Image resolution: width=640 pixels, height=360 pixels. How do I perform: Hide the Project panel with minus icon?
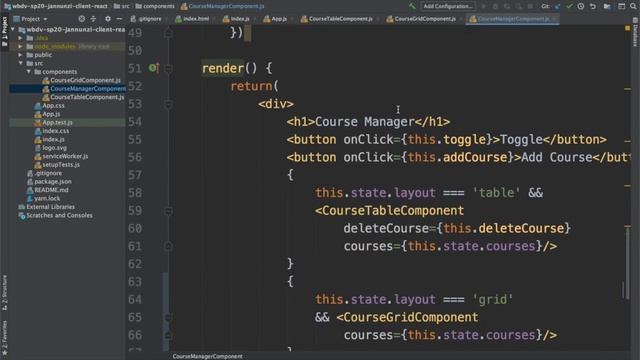coord(119,19)
